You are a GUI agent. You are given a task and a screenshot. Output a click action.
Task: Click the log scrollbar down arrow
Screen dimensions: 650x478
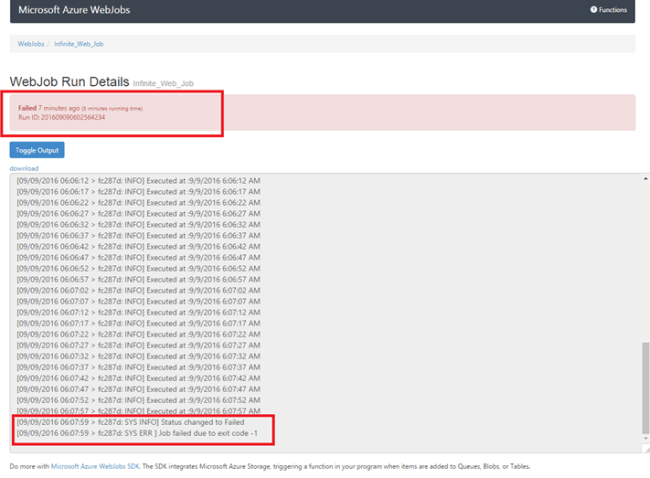[x=645, y=438]
